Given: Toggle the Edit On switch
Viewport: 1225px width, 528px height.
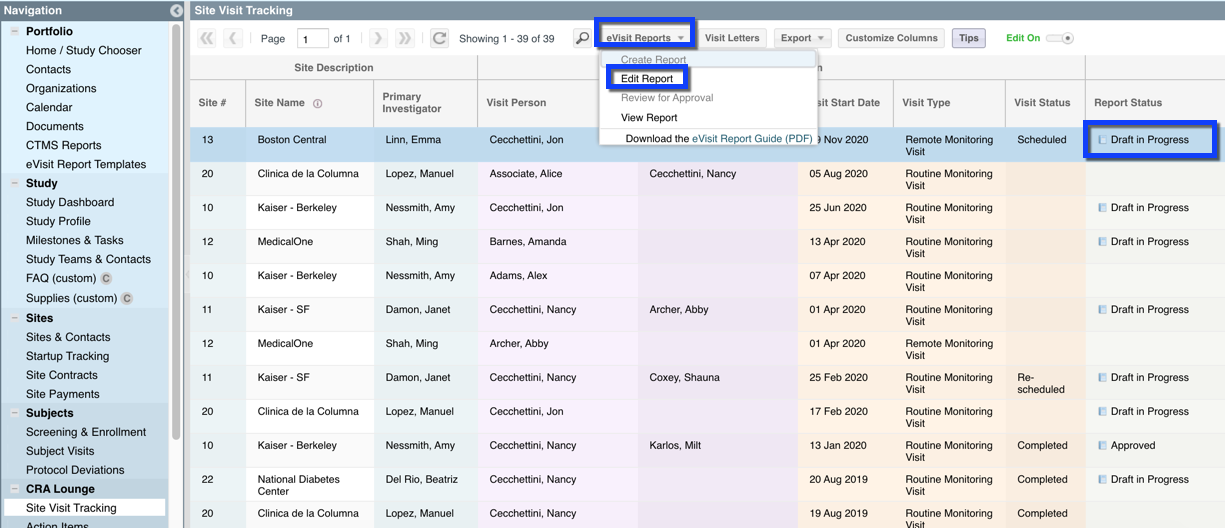Looking at the screenshot, I should 1059,39.
